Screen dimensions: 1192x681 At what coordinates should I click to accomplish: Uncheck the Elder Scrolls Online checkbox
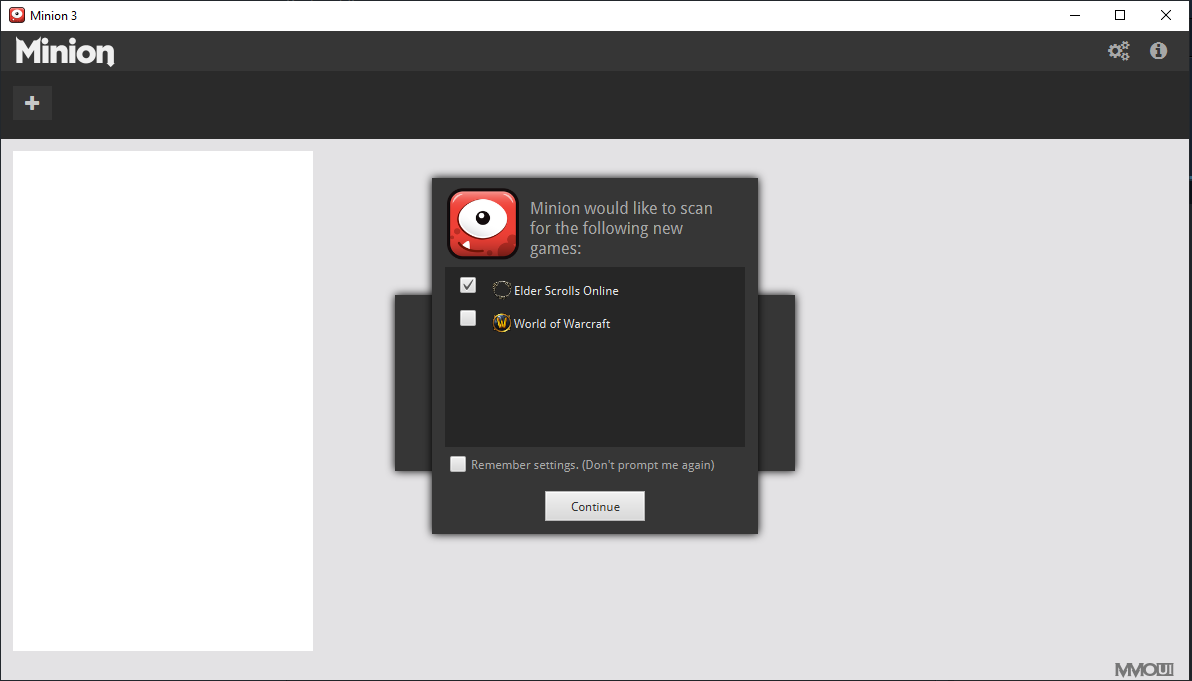point(468,285)
